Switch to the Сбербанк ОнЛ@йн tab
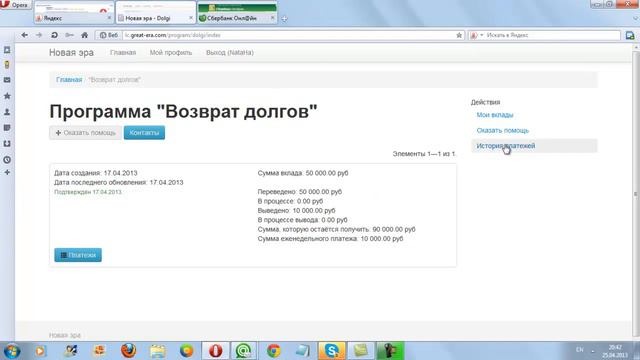 click(237, 13)
